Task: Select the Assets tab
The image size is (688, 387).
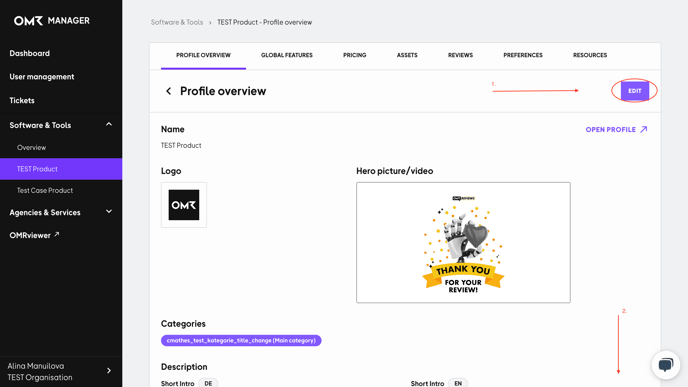Action: point(407,55)
